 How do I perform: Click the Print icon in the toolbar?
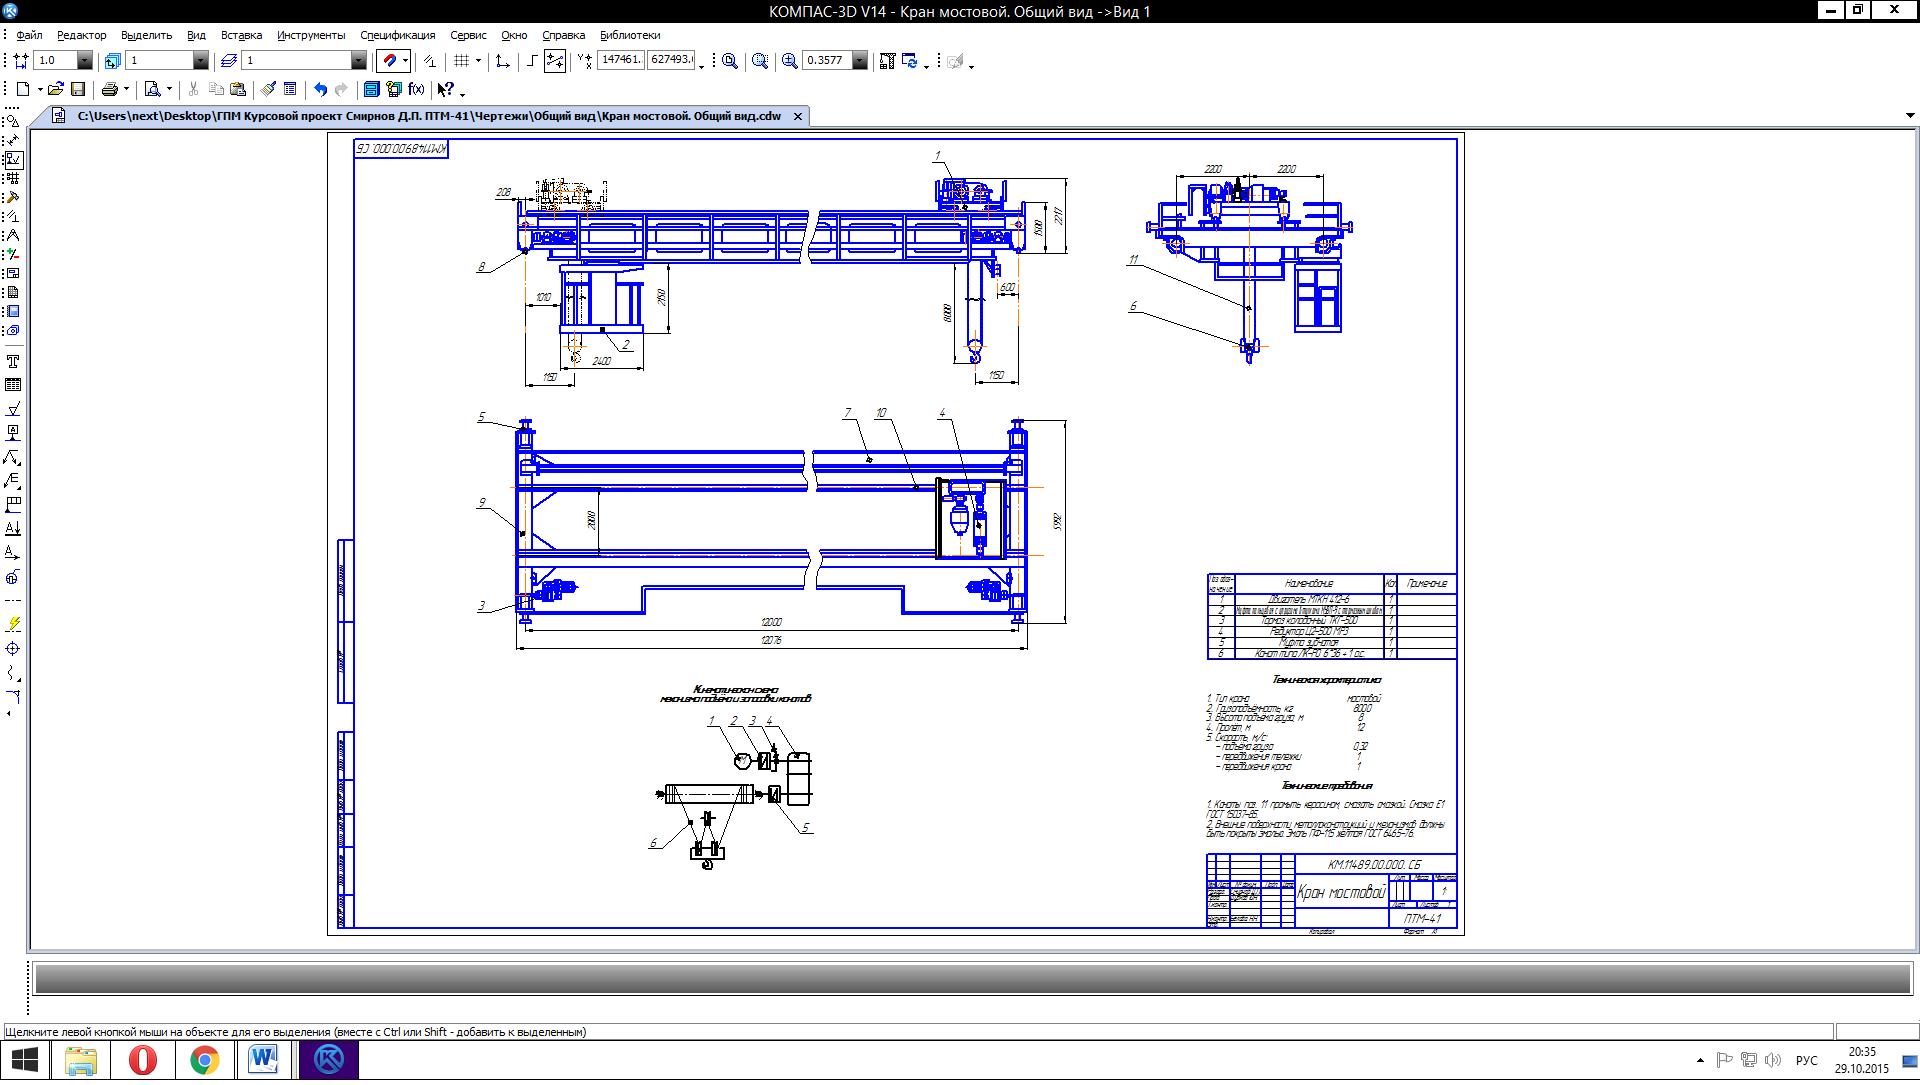click(x=109, y=89)
